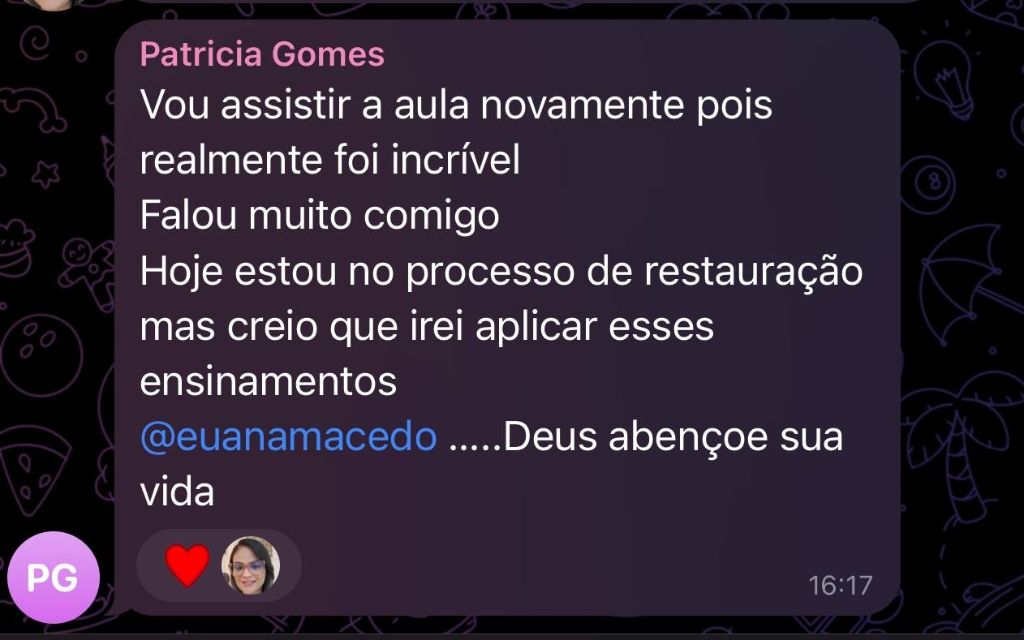Click the word 'vida' on last line
The height and width of the screenshot is (640, 1024).
point(177,492)
